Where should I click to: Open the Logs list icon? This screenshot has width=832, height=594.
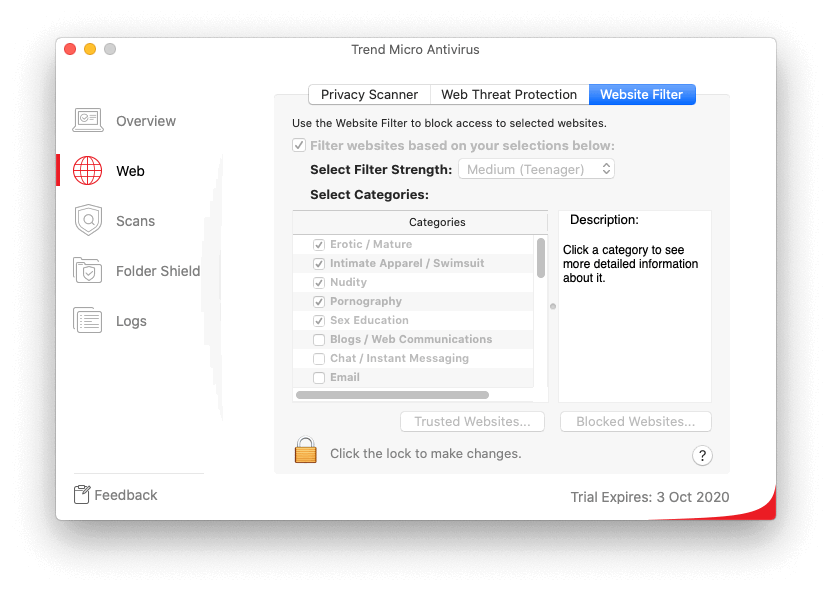[x=88, y=320]
